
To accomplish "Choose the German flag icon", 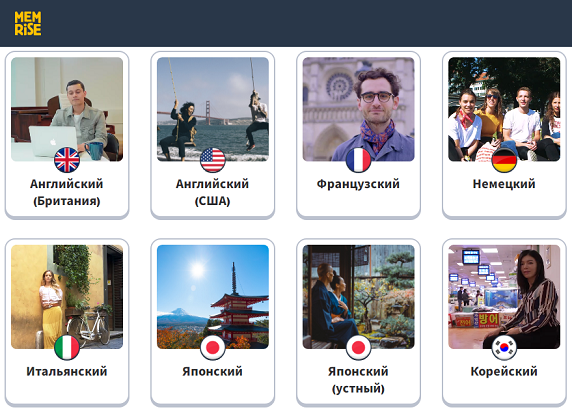I will (x=504, y=160).
